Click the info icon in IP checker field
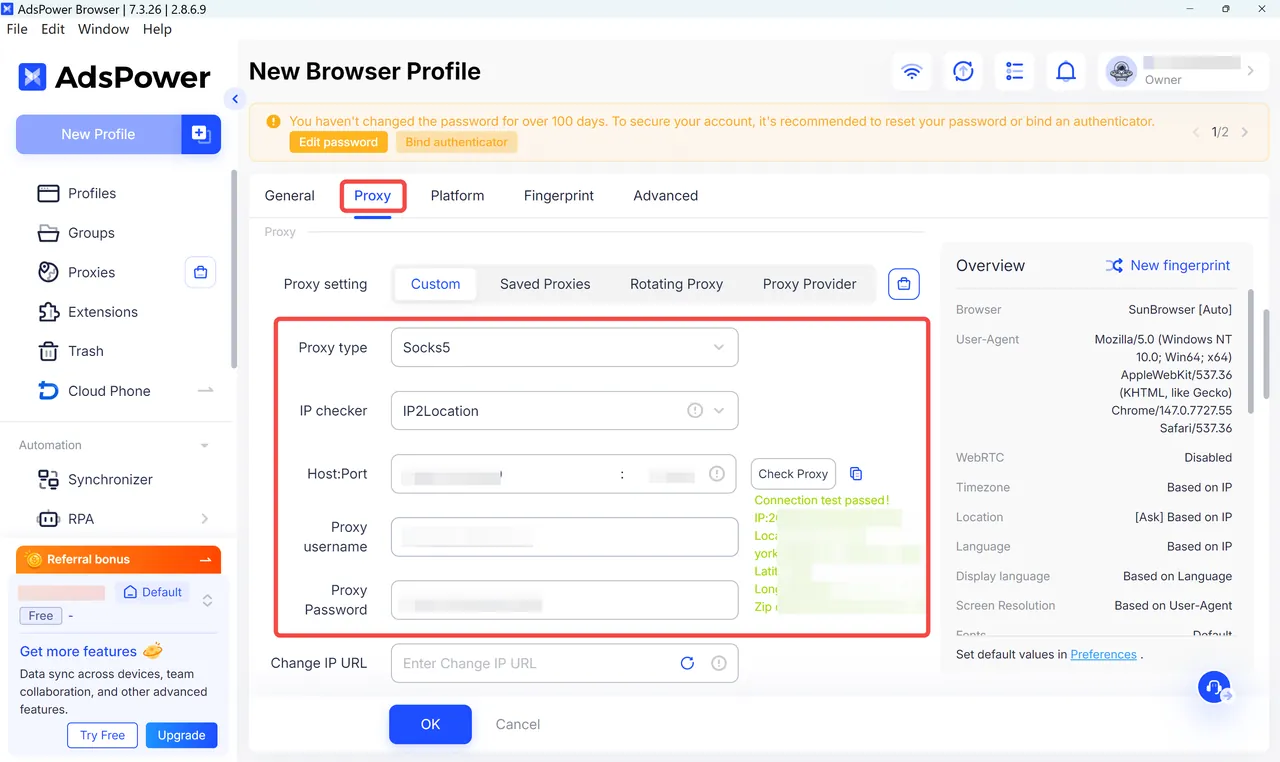Screen dimensions: 1280x762 pos(695,410)
